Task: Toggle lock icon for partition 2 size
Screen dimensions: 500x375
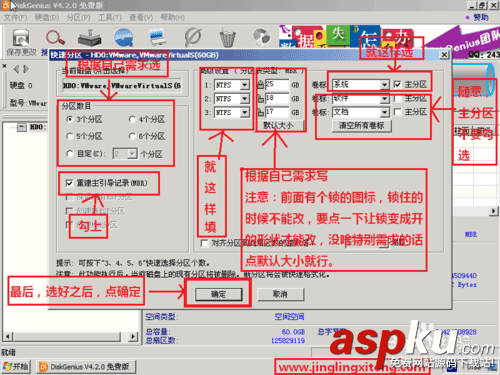Action: click(261, 98)
